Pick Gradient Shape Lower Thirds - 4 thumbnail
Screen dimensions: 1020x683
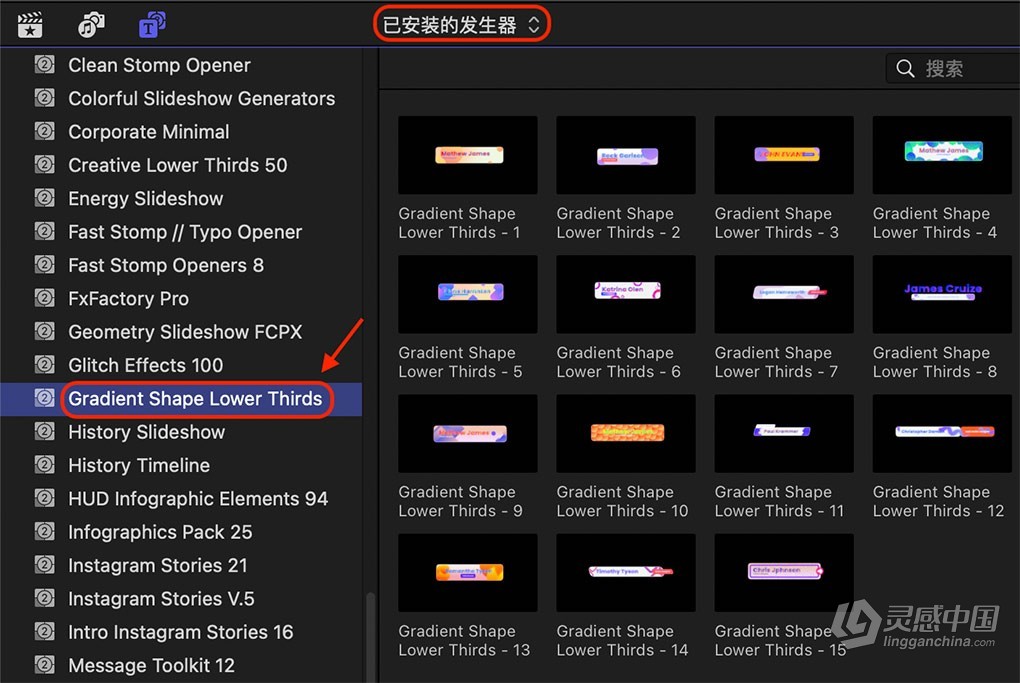pyautogui.click(x=942, y=155)
